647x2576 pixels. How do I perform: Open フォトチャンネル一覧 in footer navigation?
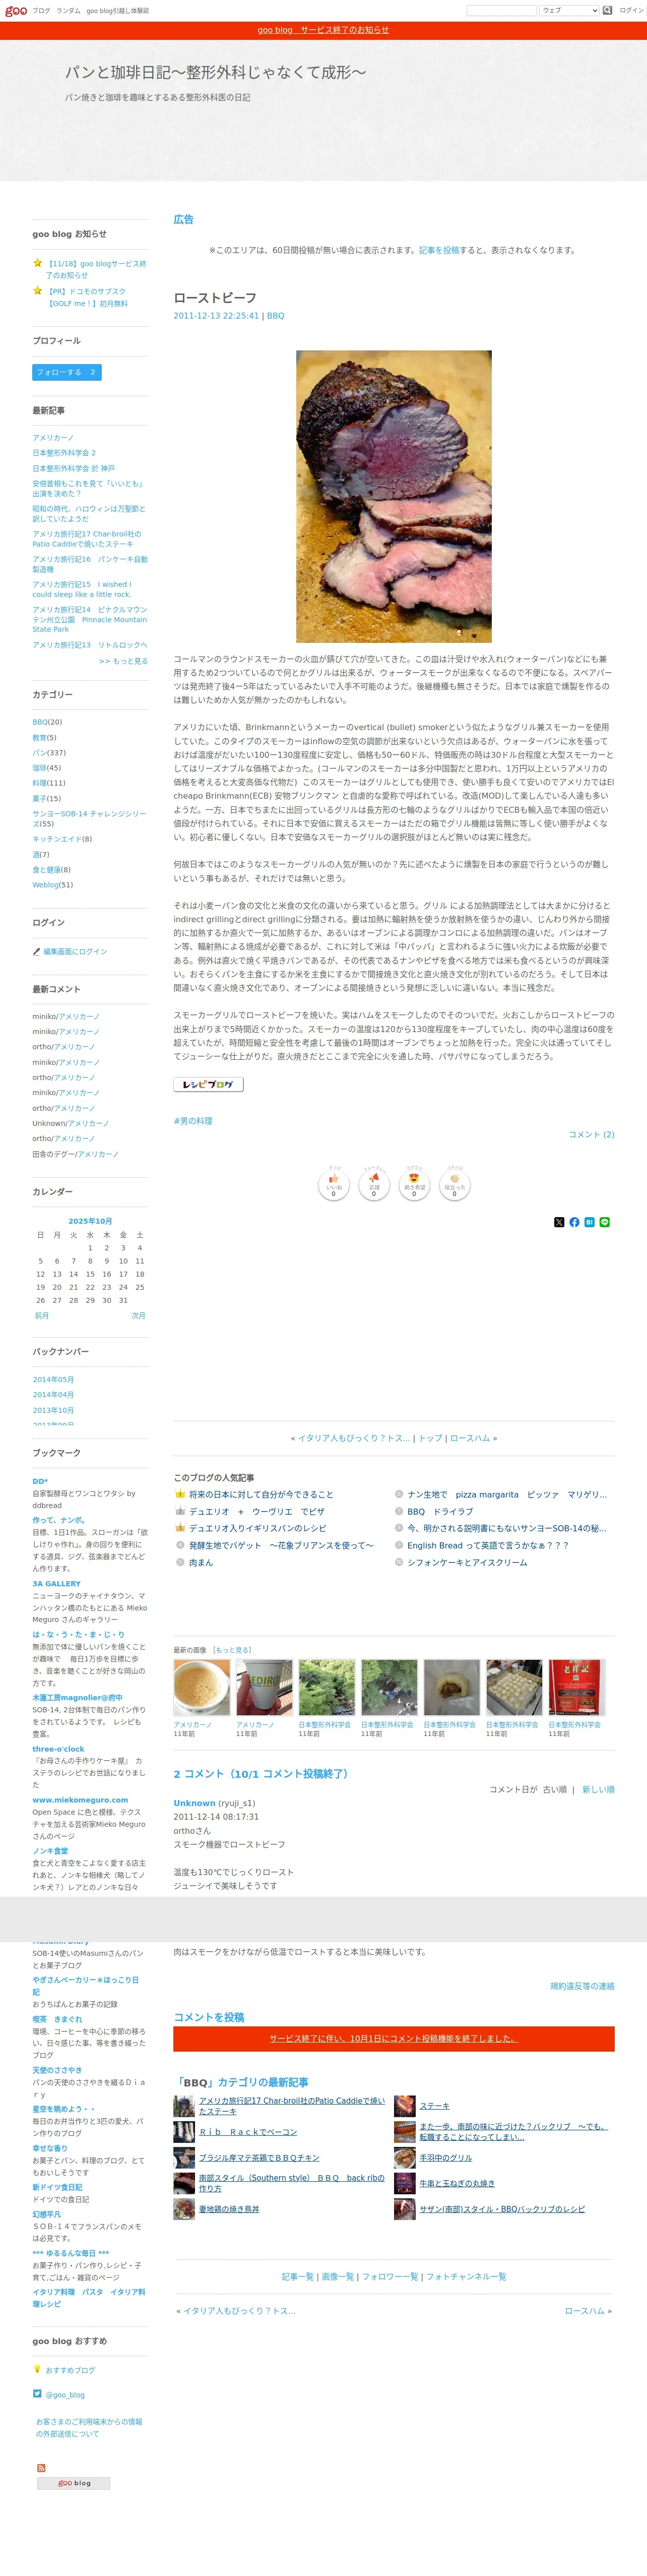coord(466,2277)
